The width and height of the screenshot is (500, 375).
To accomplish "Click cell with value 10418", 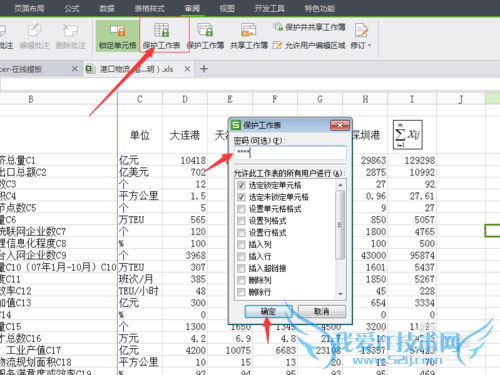I will click(185, 160).
